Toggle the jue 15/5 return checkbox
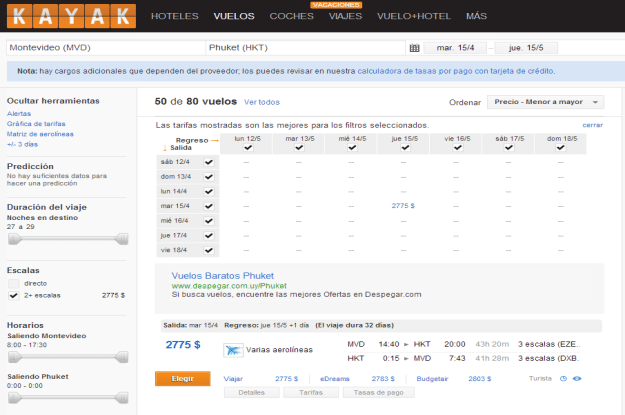The image size is (625, 415). (x=405, y=148)
